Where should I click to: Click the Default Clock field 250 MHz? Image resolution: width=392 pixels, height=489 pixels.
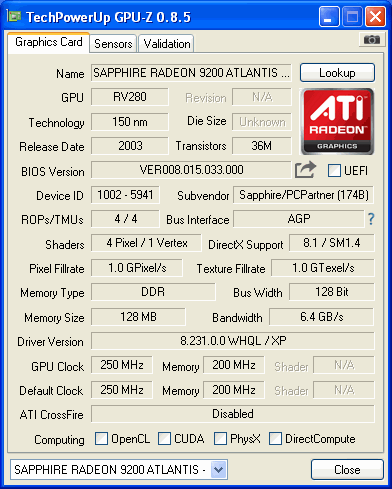tap(122, 390)
